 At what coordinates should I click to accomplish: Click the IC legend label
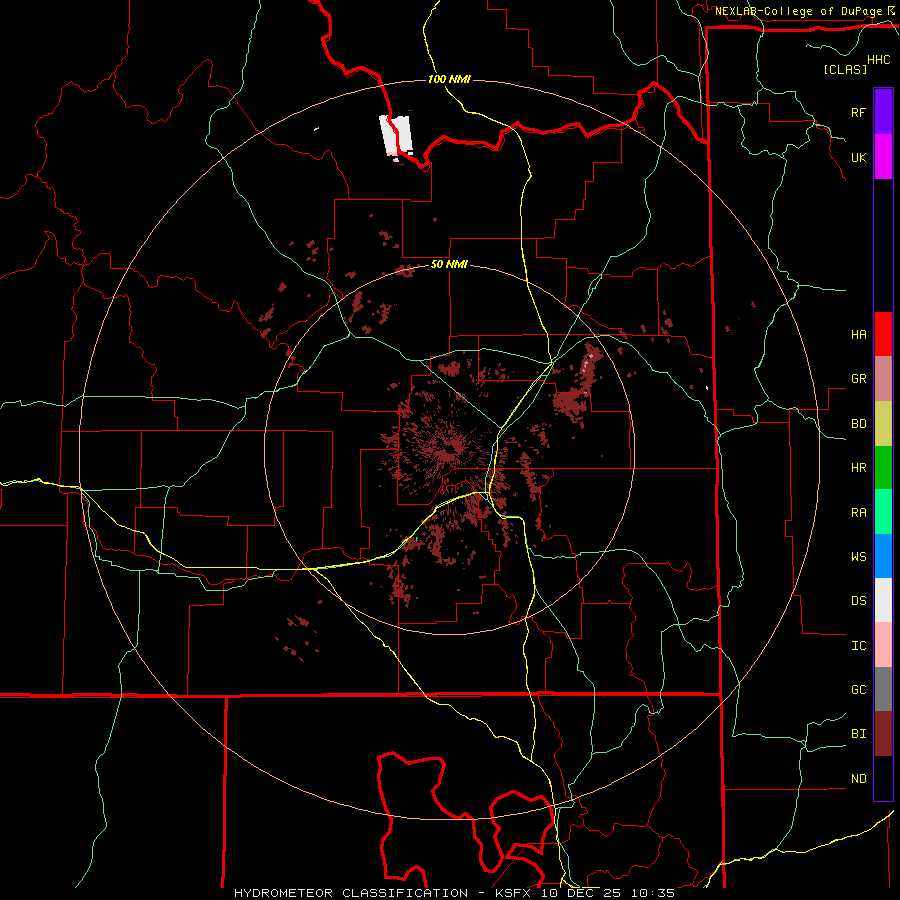pyautogui.click(x=858, y=645)
